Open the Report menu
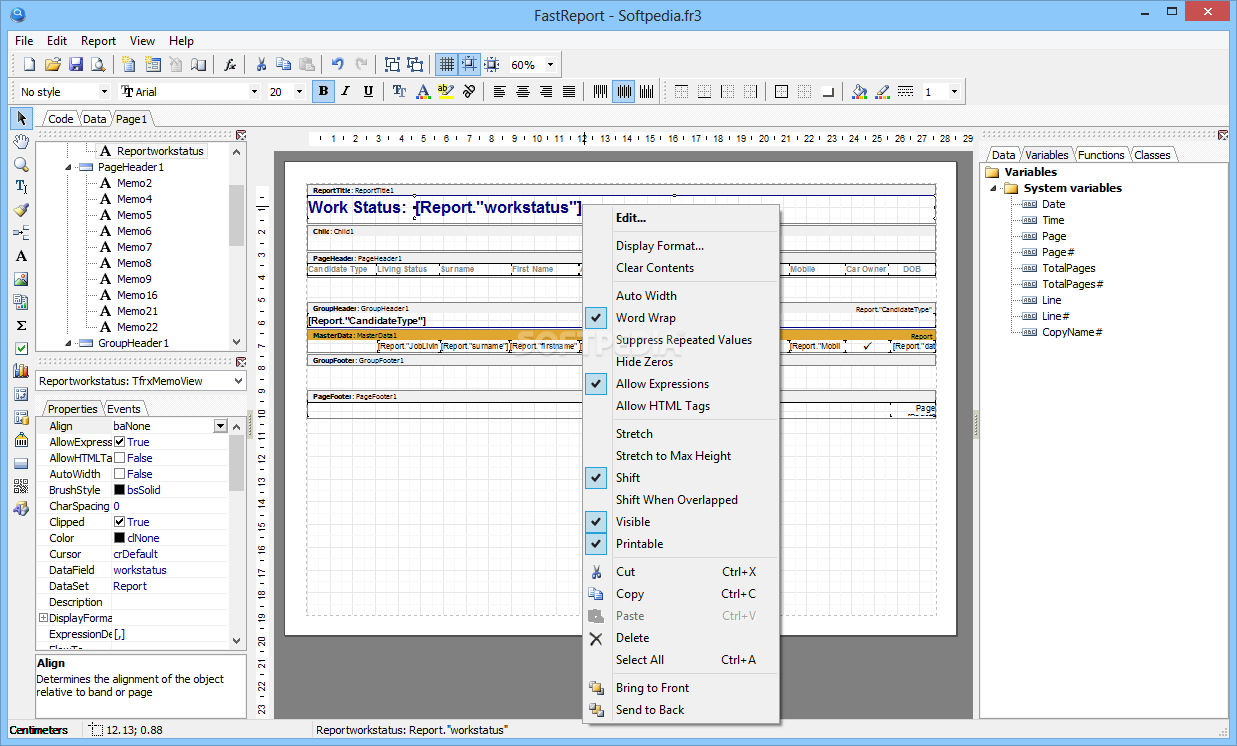This screenshot has width=1237, height=746. click(98, 41)
